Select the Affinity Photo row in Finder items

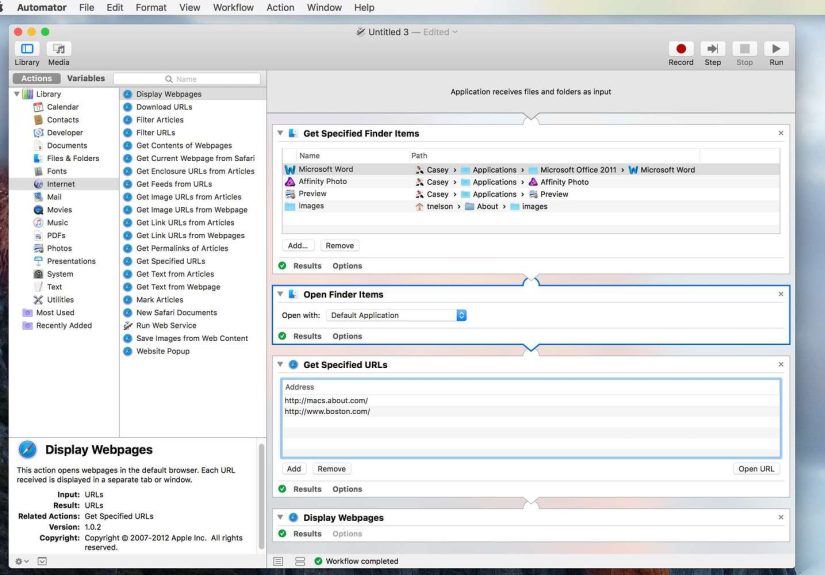[531, 181]
